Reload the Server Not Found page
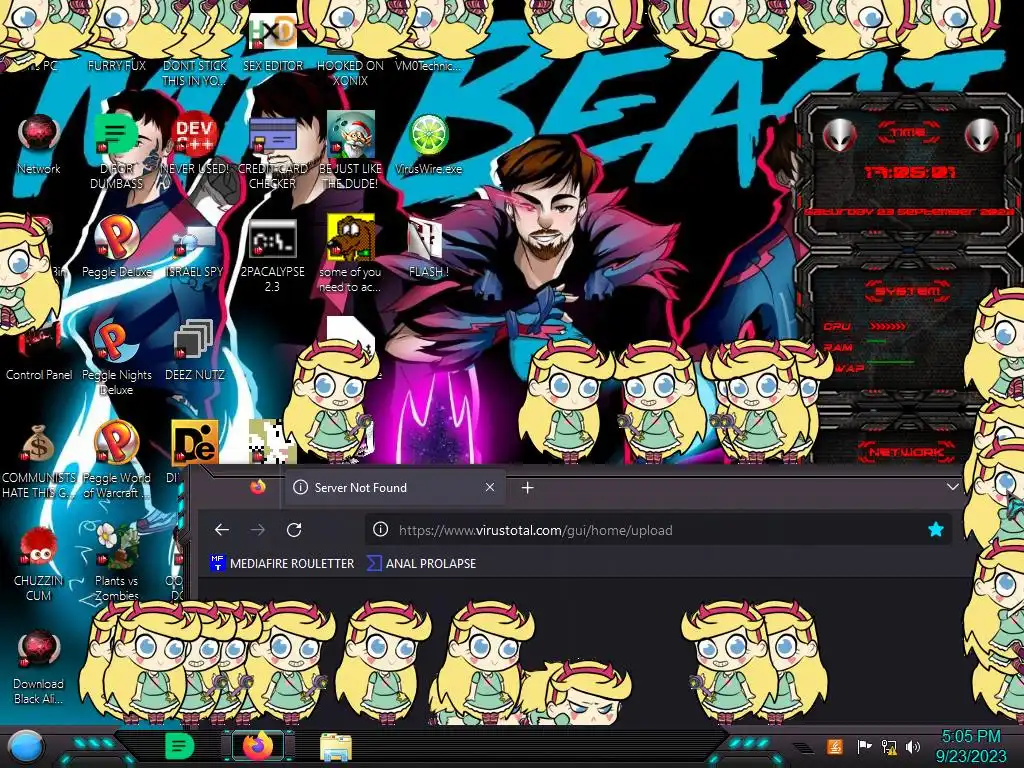Viewport: 1024px width, 768px height. click(294, 530)
